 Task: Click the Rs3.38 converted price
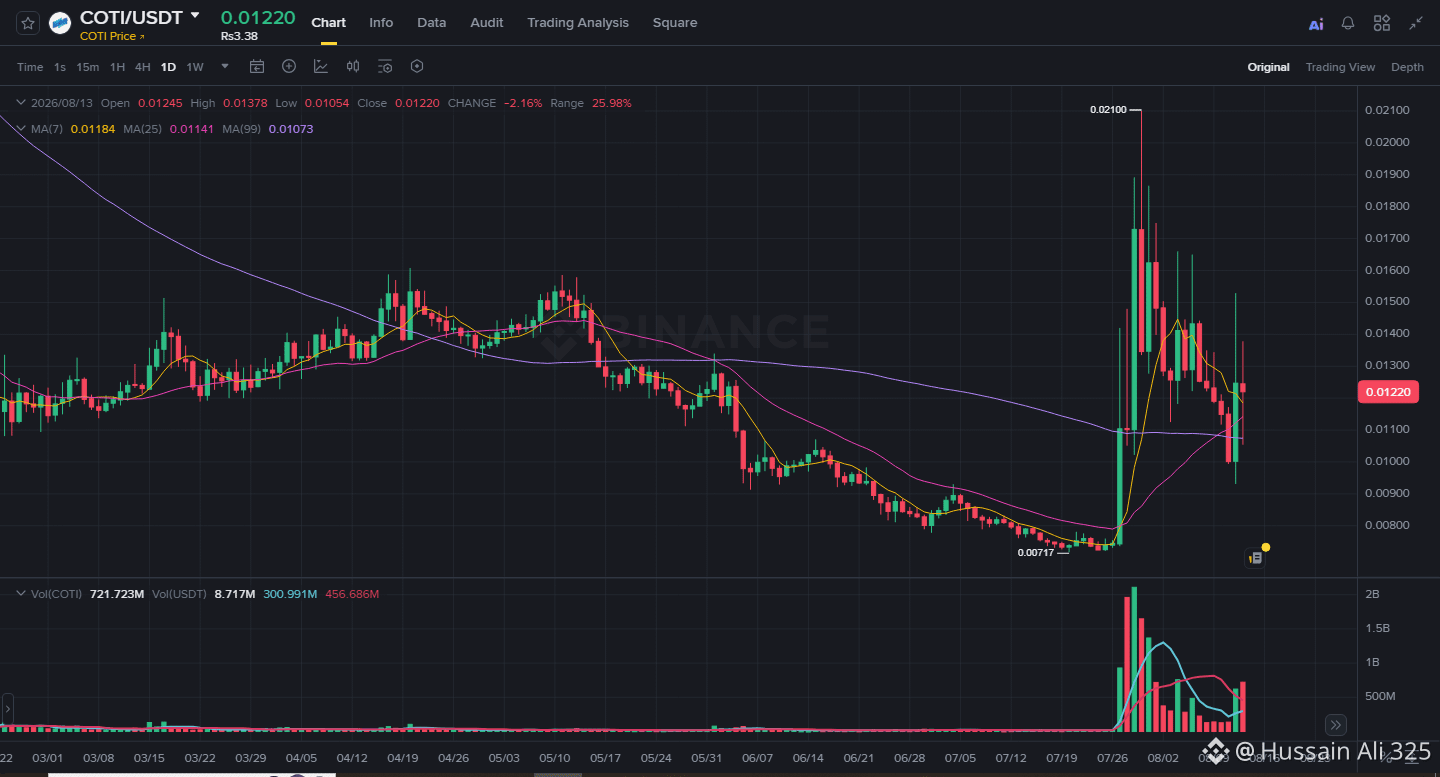pyautogui.click(x=239, y=36)
